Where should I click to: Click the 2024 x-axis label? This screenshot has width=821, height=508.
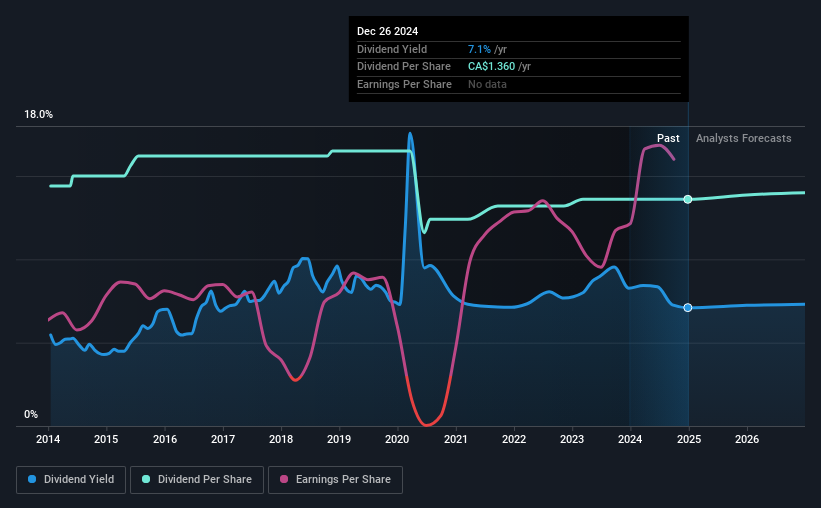coord(630,439)
